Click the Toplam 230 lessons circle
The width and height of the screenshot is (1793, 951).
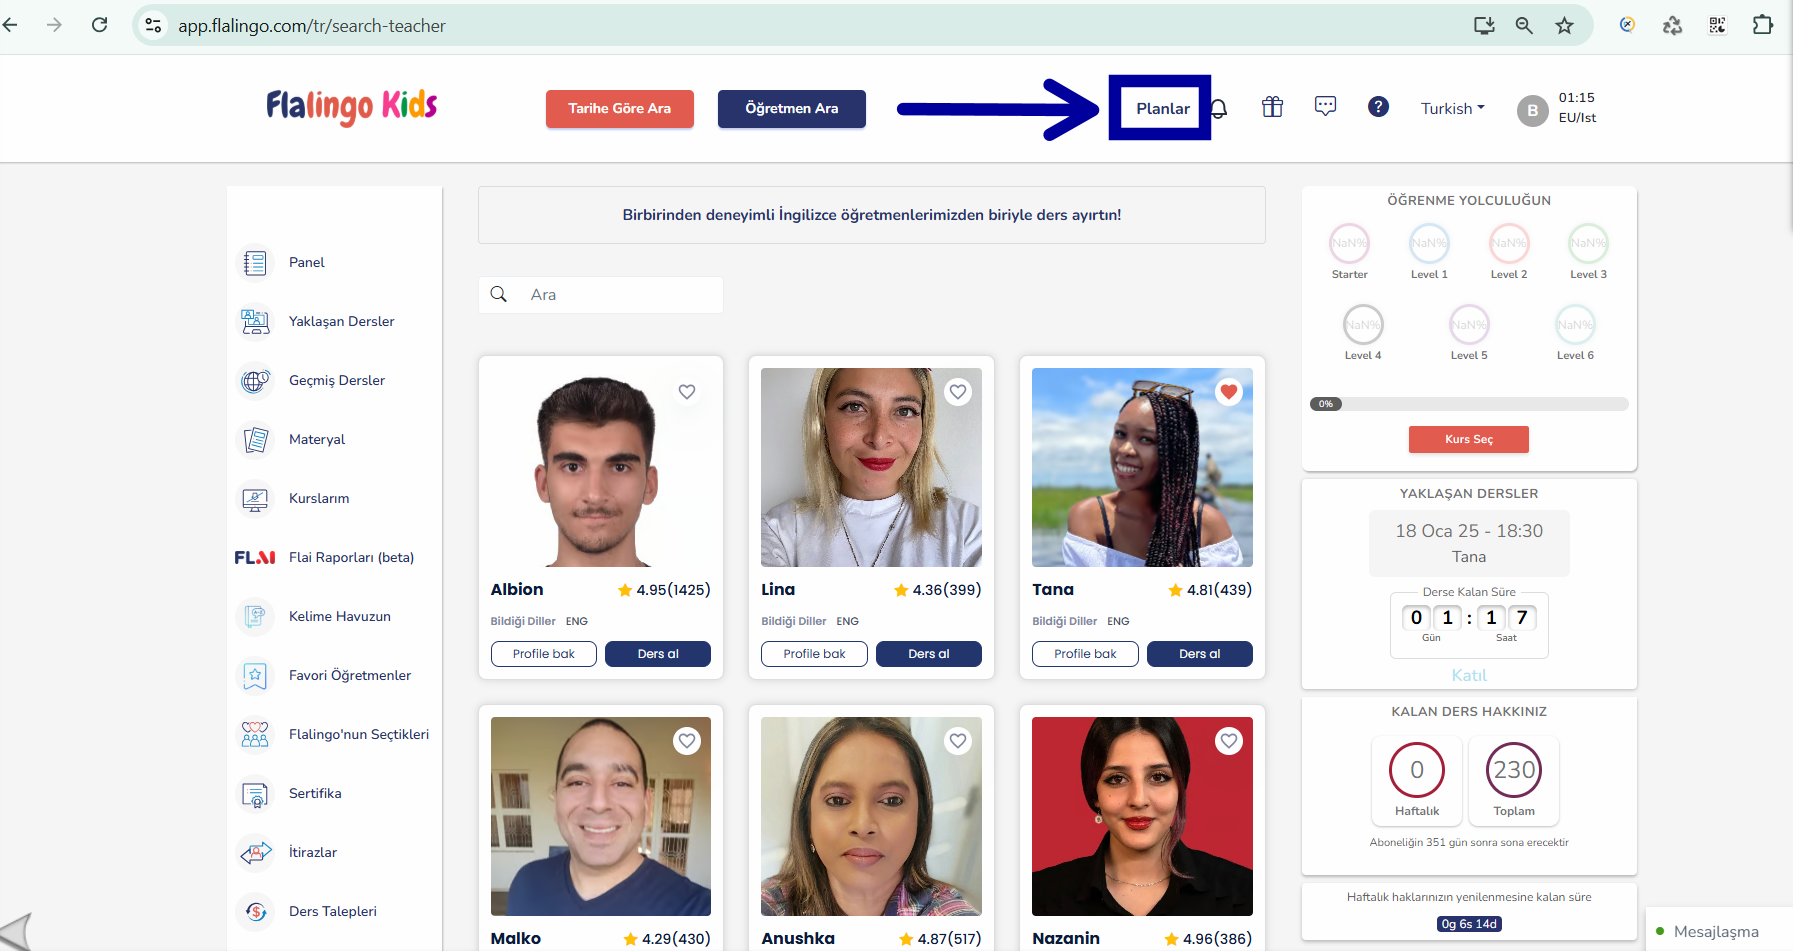coord(1514,770)
